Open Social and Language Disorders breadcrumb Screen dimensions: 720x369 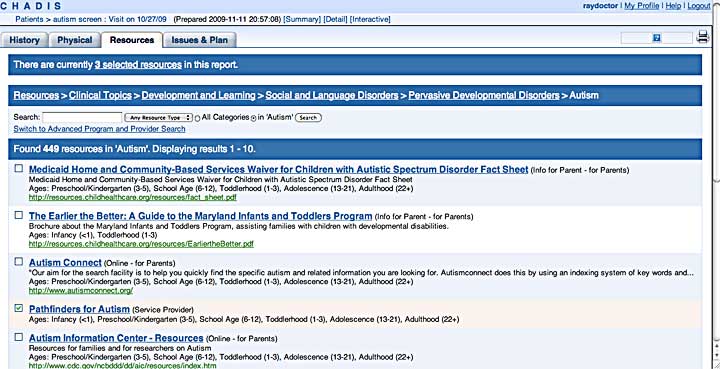click(332, 95)
